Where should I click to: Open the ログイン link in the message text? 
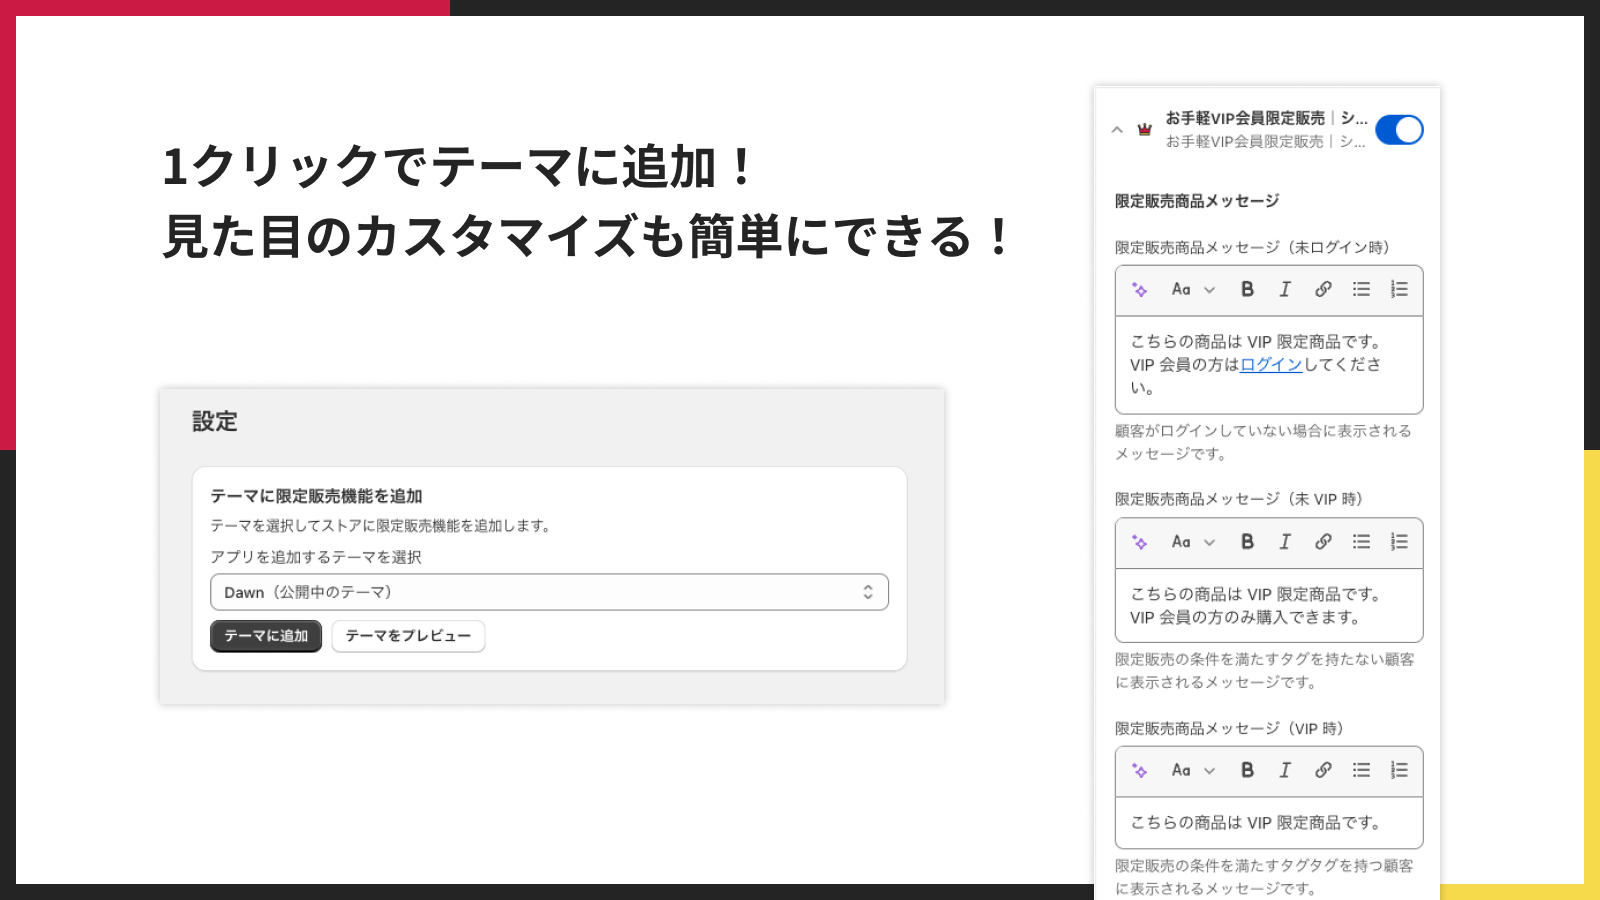pos(1270,364)
